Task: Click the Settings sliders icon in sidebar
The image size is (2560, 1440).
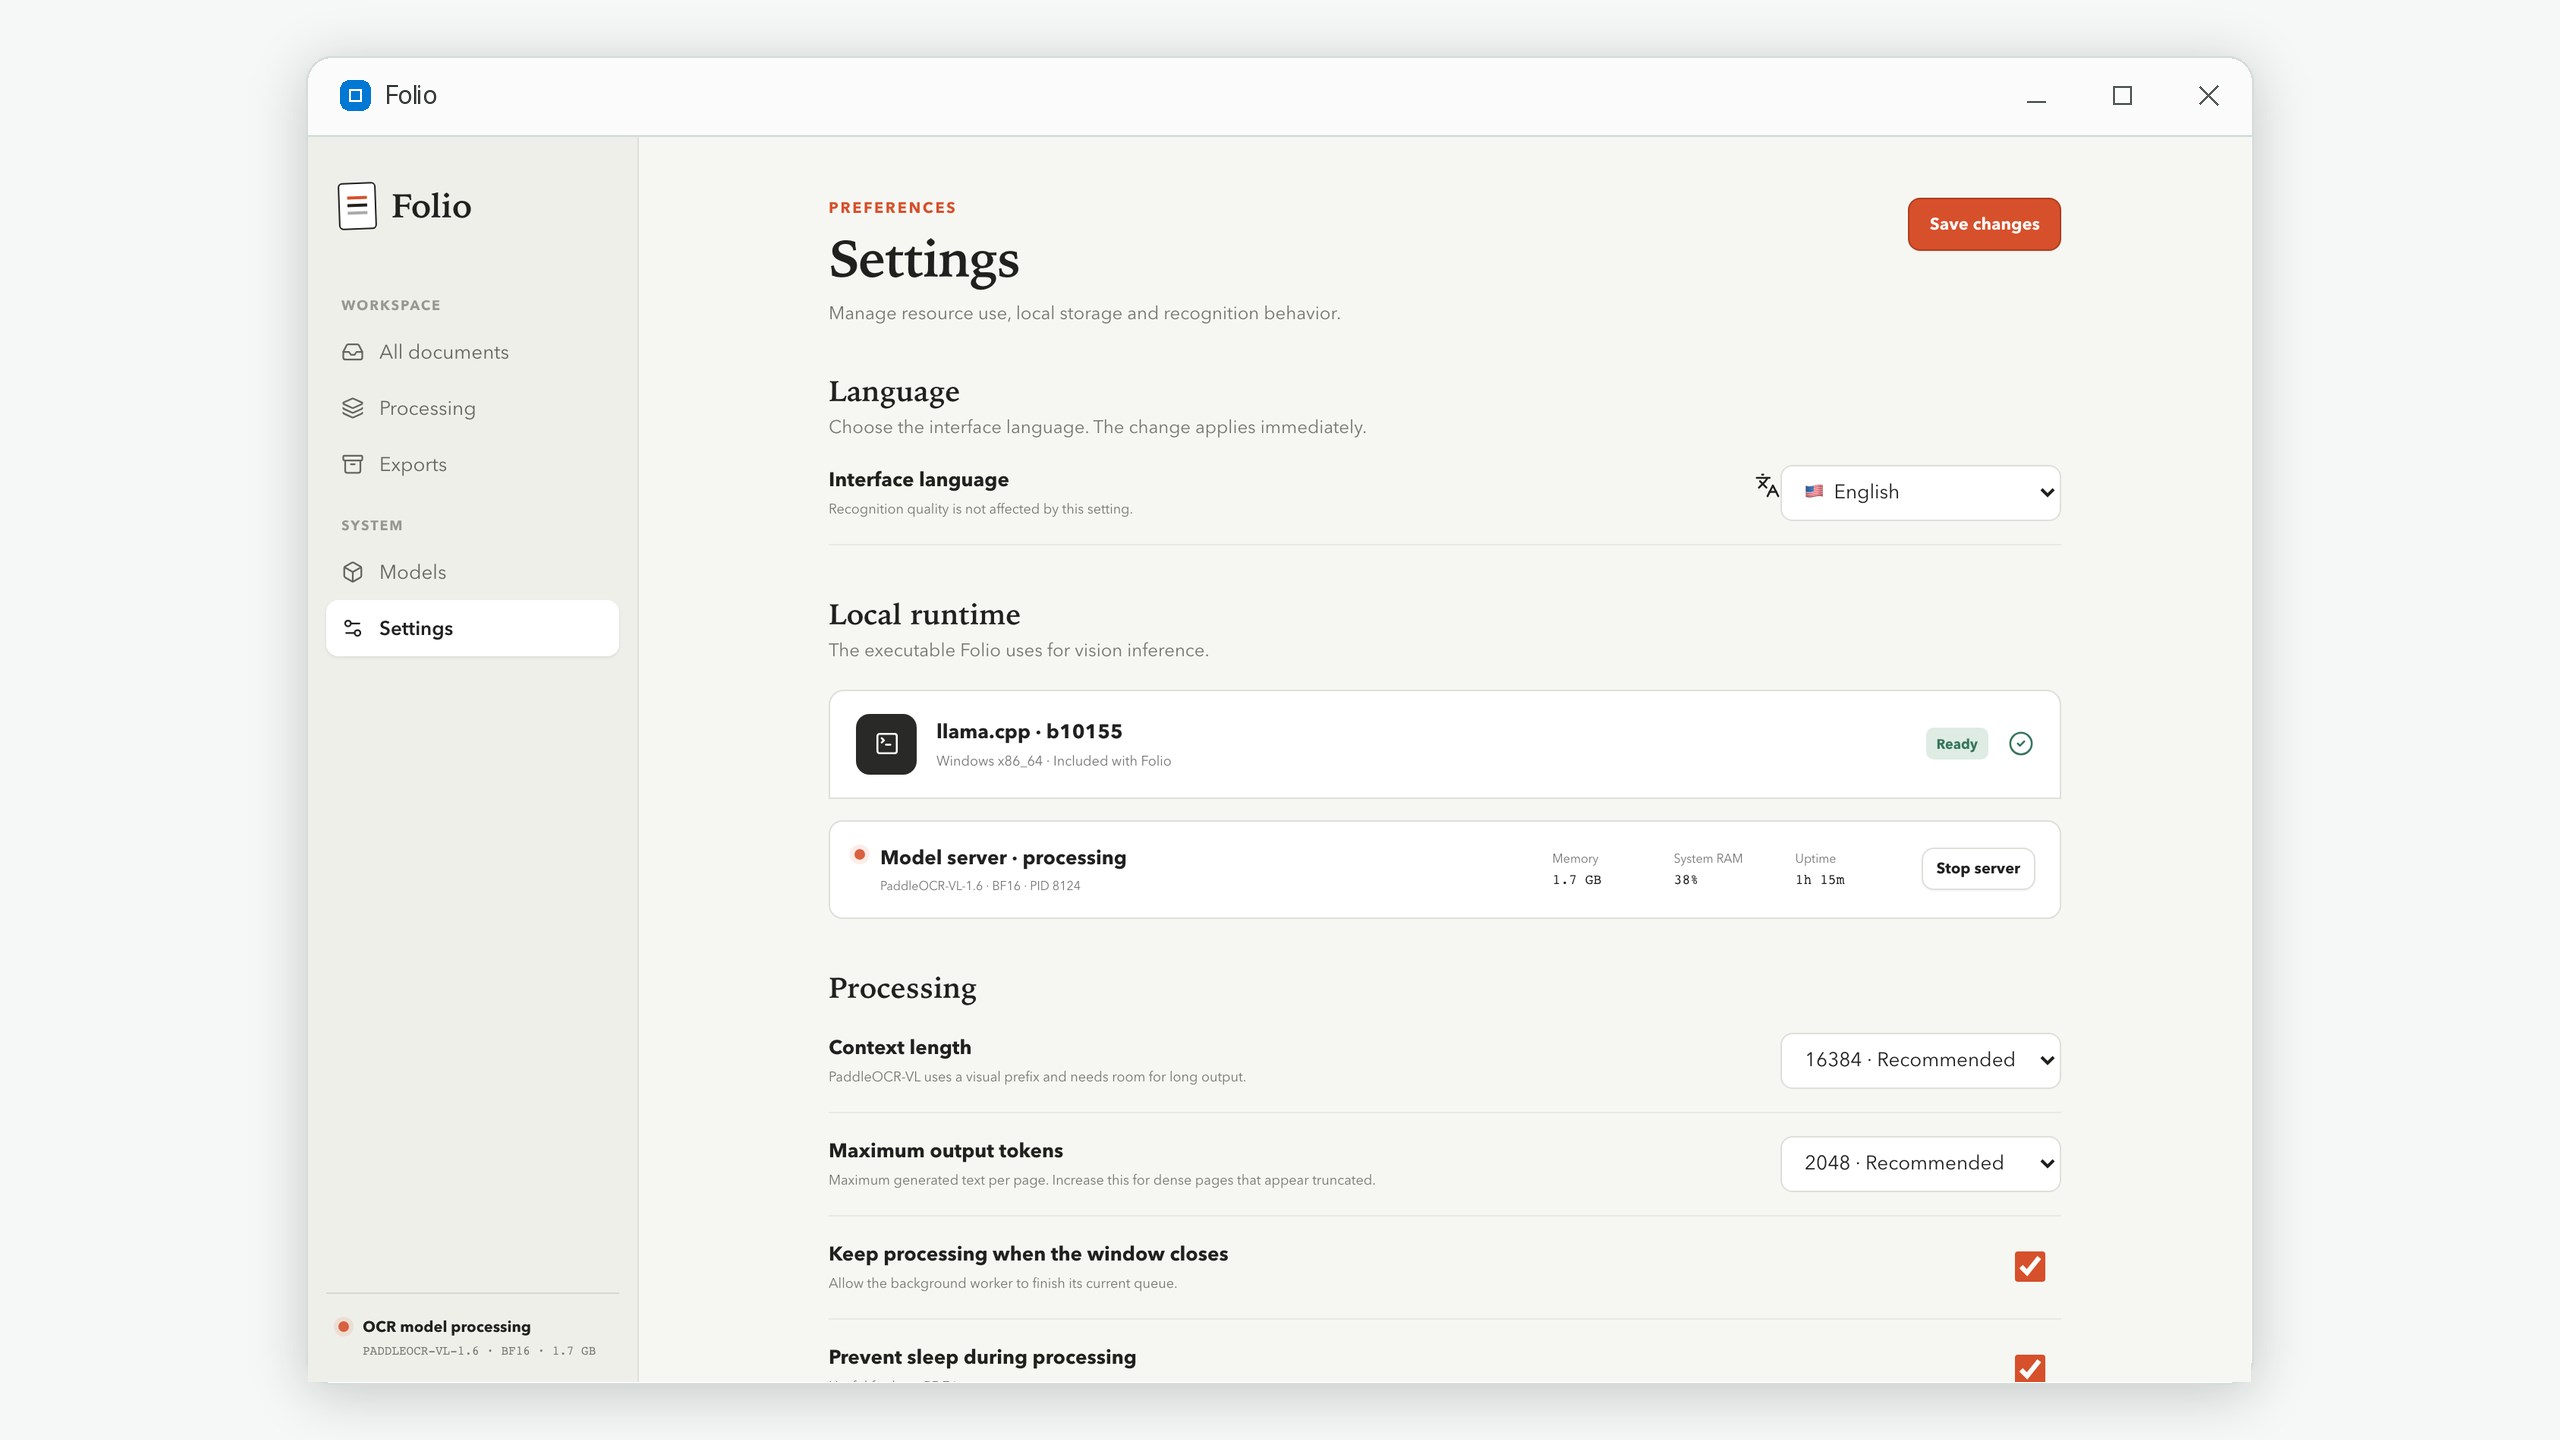Action: (352, 628)
